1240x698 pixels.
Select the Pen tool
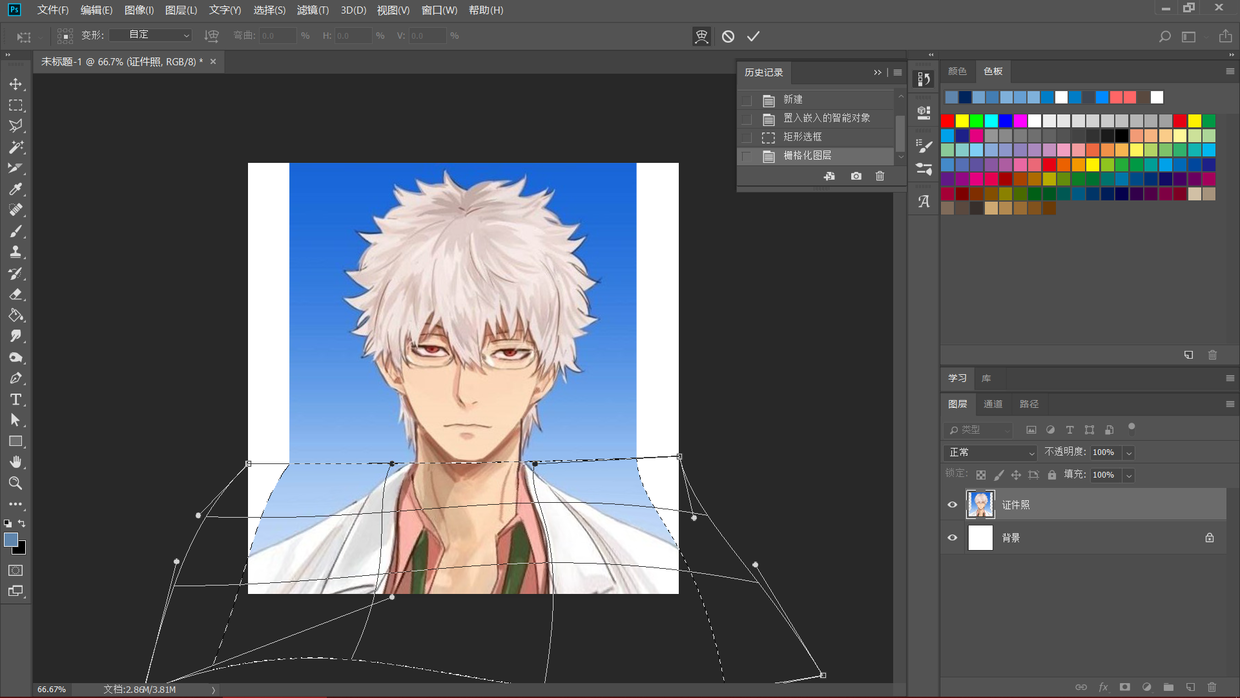coord(16,378)
